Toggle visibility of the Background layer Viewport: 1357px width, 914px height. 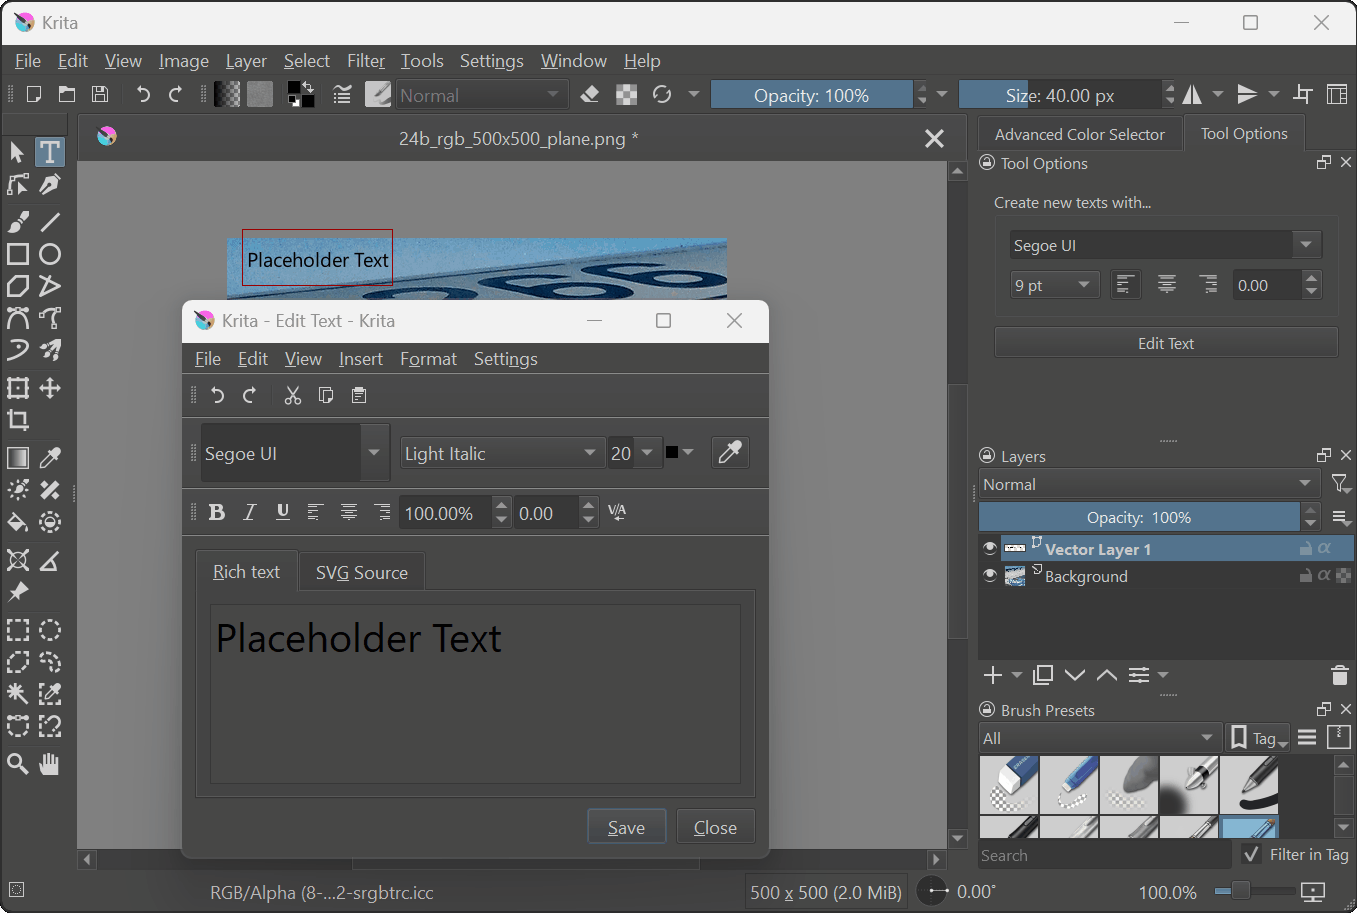click(x=990, y=576)
